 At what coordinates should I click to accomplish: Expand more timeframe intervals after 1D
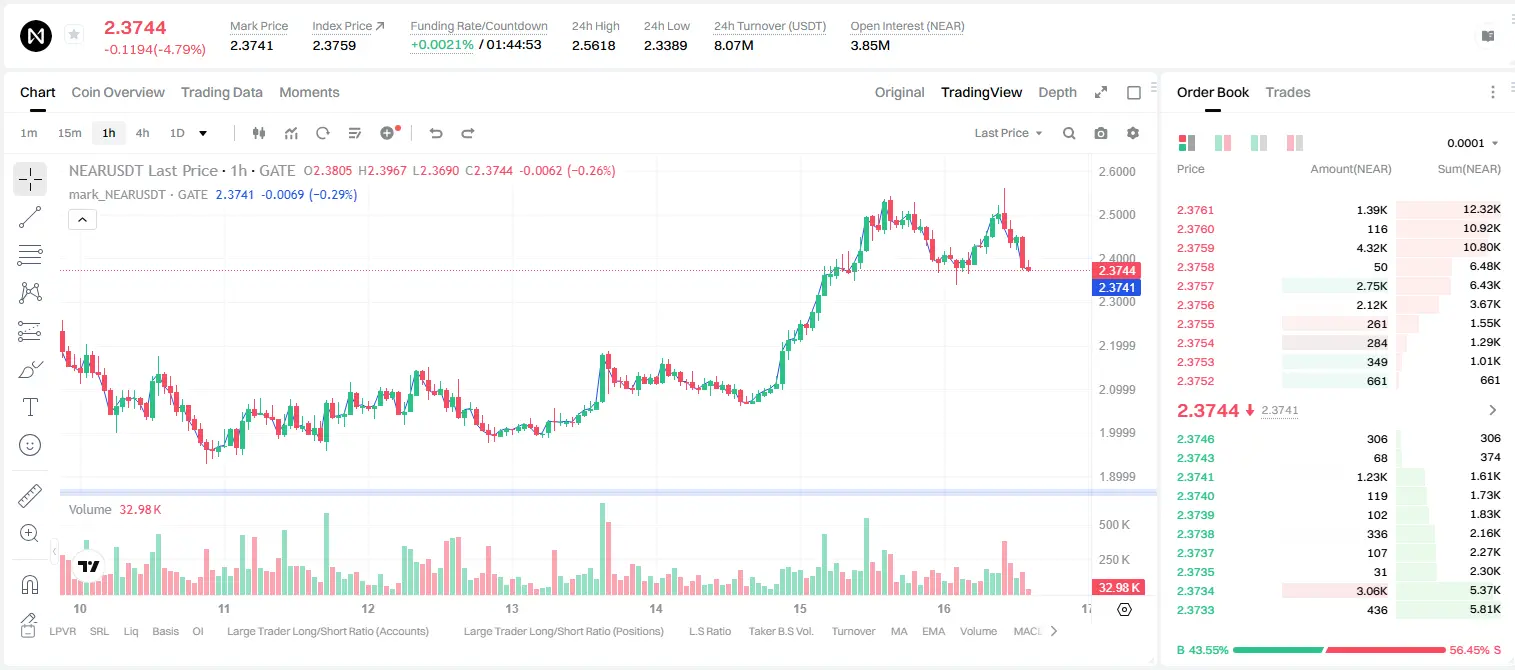[203, 133]
